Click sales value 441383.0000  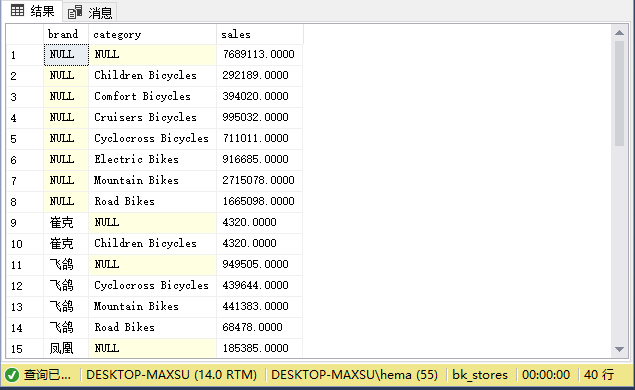click(x=260, y=307)
